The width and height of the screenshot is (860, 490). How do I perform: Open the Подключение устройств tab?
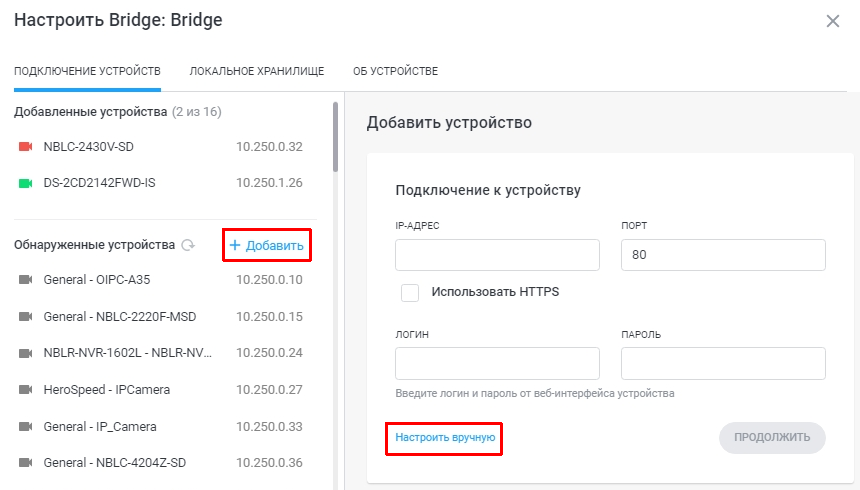click(87, 71)
